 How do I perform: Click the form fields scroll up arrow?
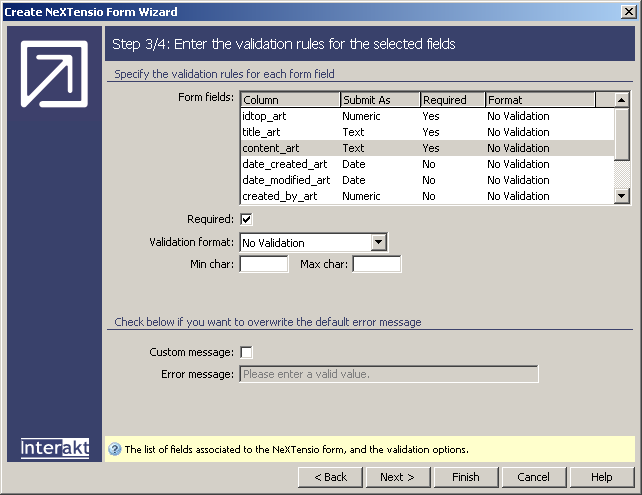click(622, 100)
